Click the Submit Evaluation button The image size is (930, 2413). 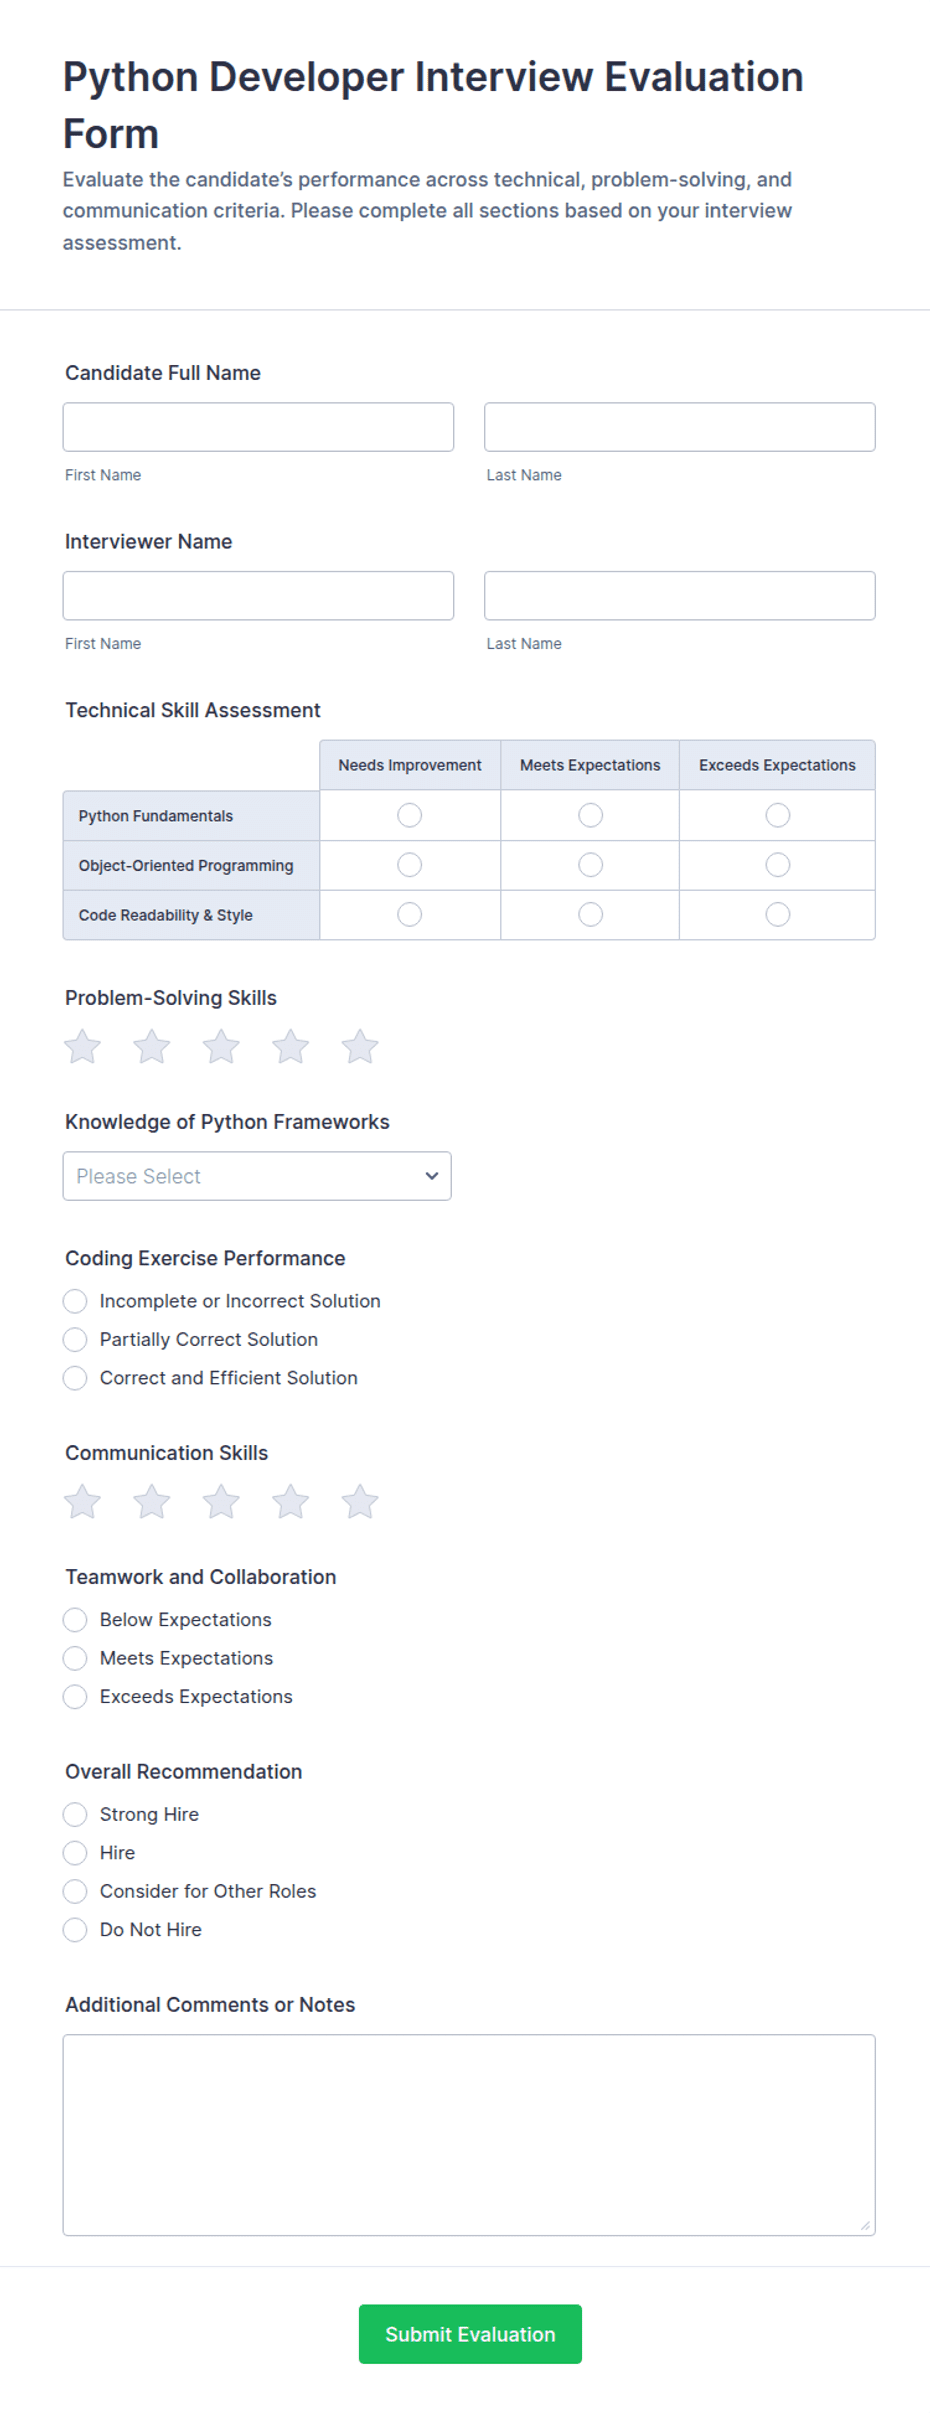(470, 2334)
